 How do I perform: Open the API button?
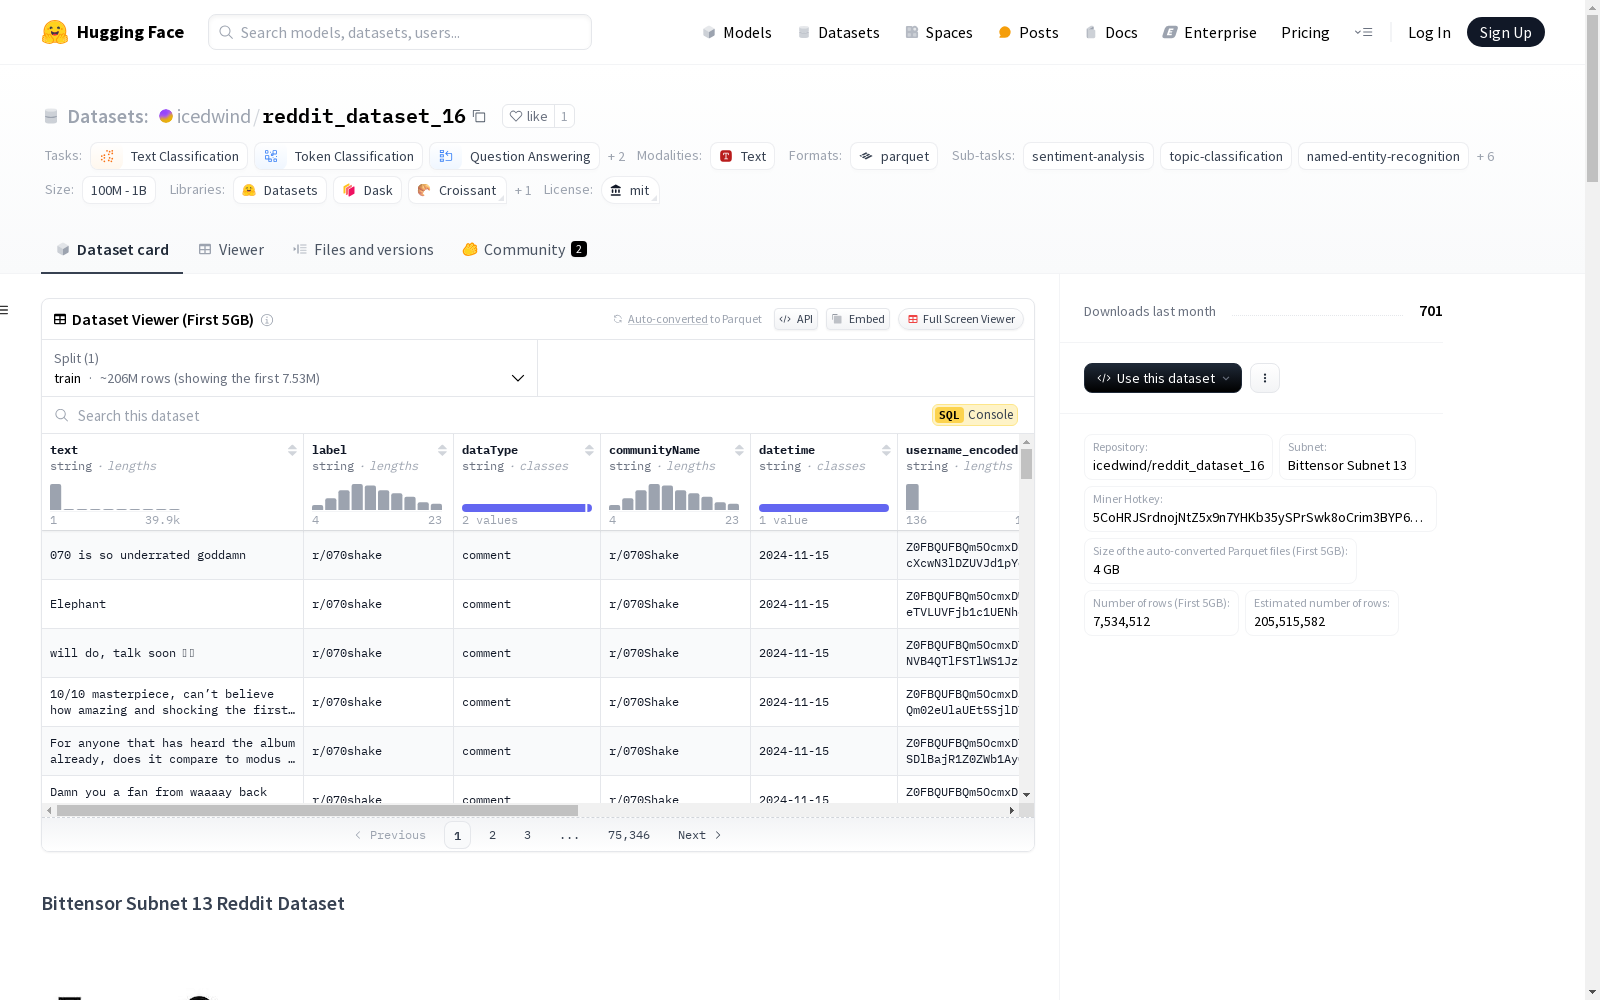coord(796,319)
